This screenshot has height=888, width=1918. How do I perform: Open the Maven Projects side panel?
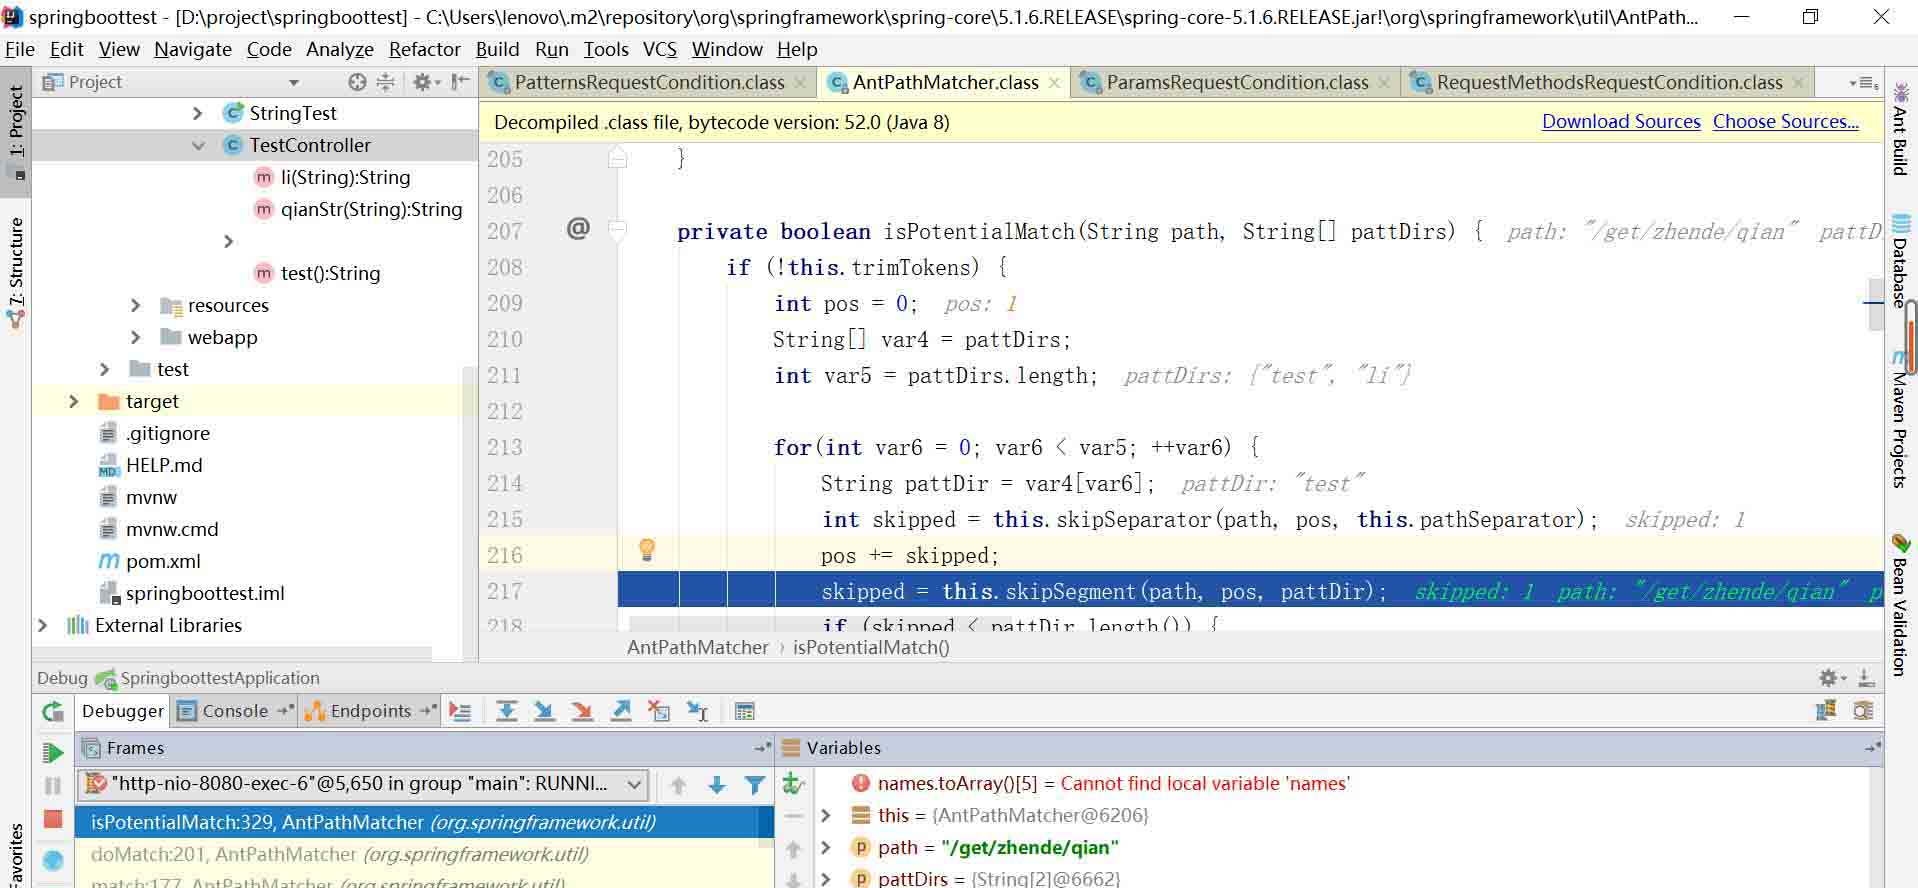coord(1900,418)
